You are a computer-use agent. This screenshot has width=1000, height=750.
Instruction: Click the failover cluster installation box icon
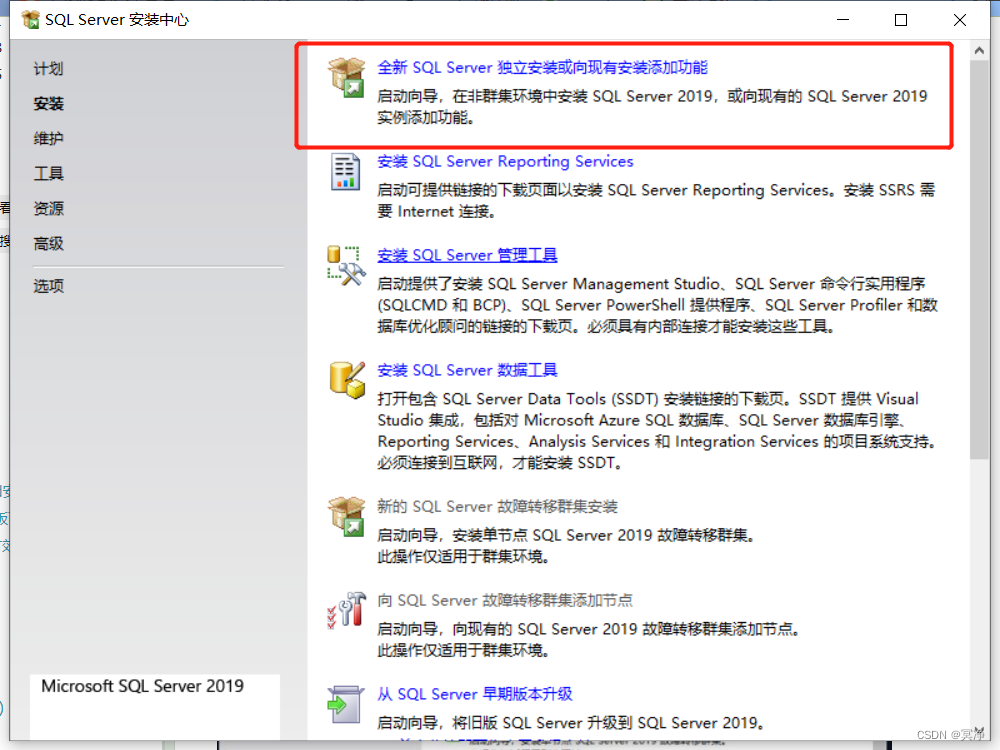346,517
